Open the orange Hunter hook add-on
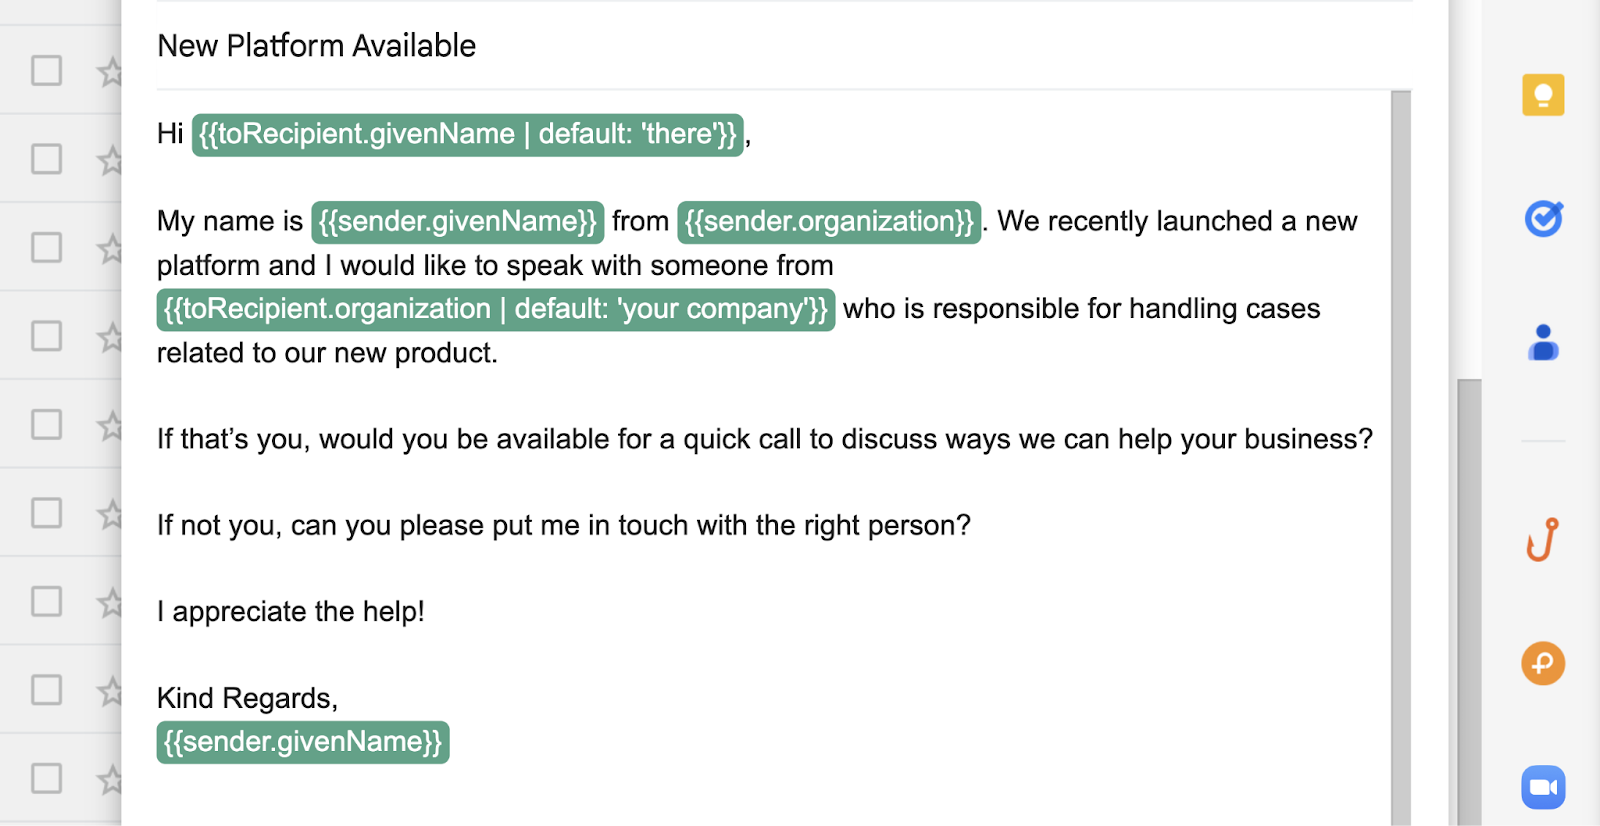This screenshot has width=1600, height=826. pyautogui.click(x=1543, y=538)
